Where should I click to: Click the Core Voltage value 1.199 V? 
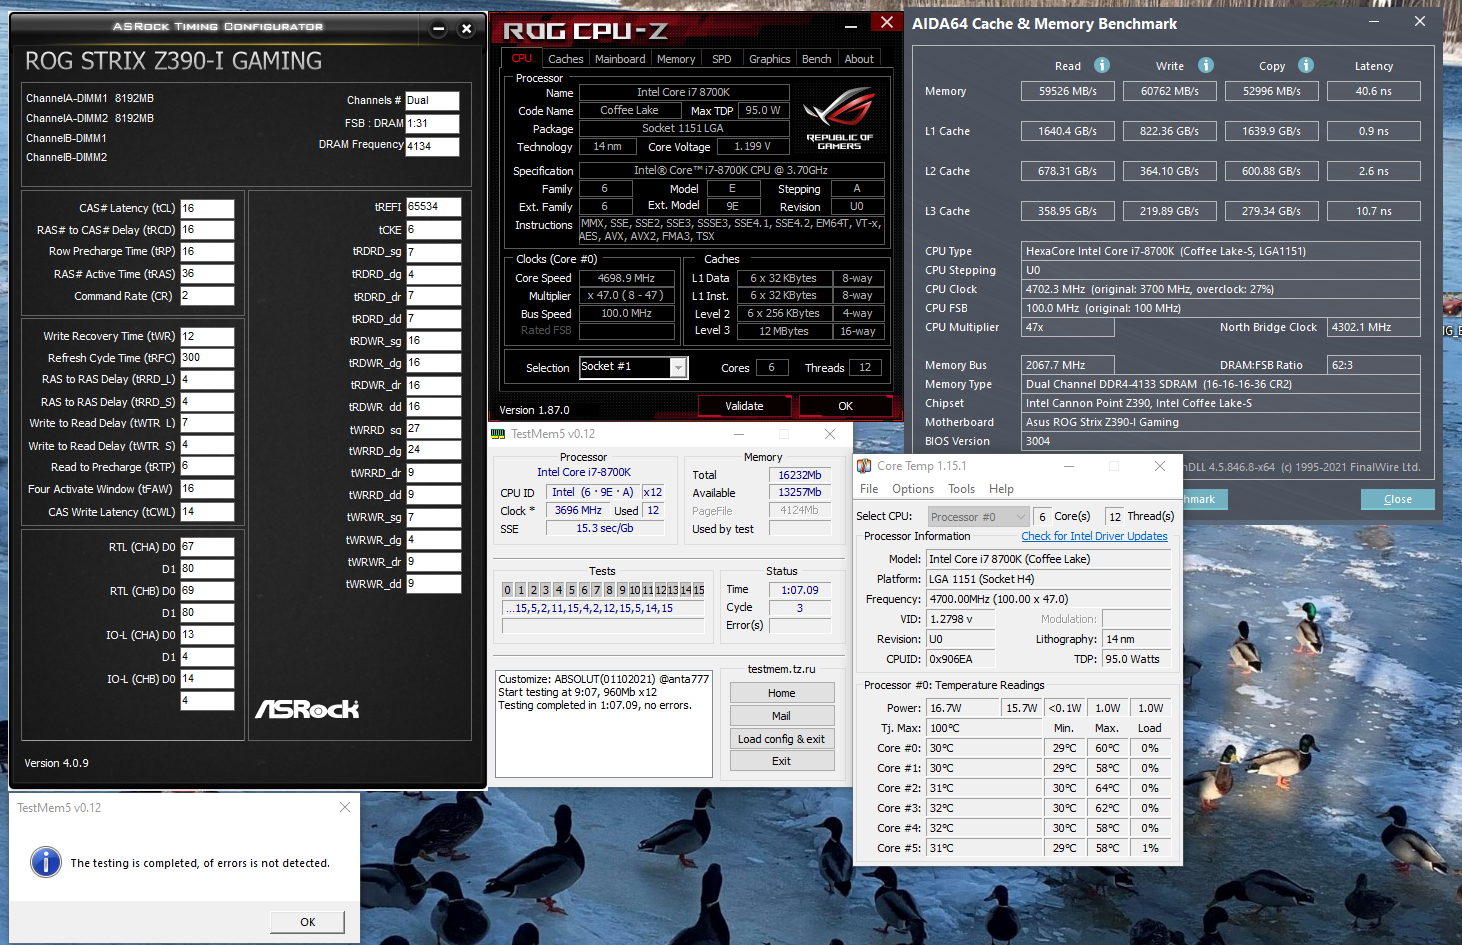click(x=752, y=146)
